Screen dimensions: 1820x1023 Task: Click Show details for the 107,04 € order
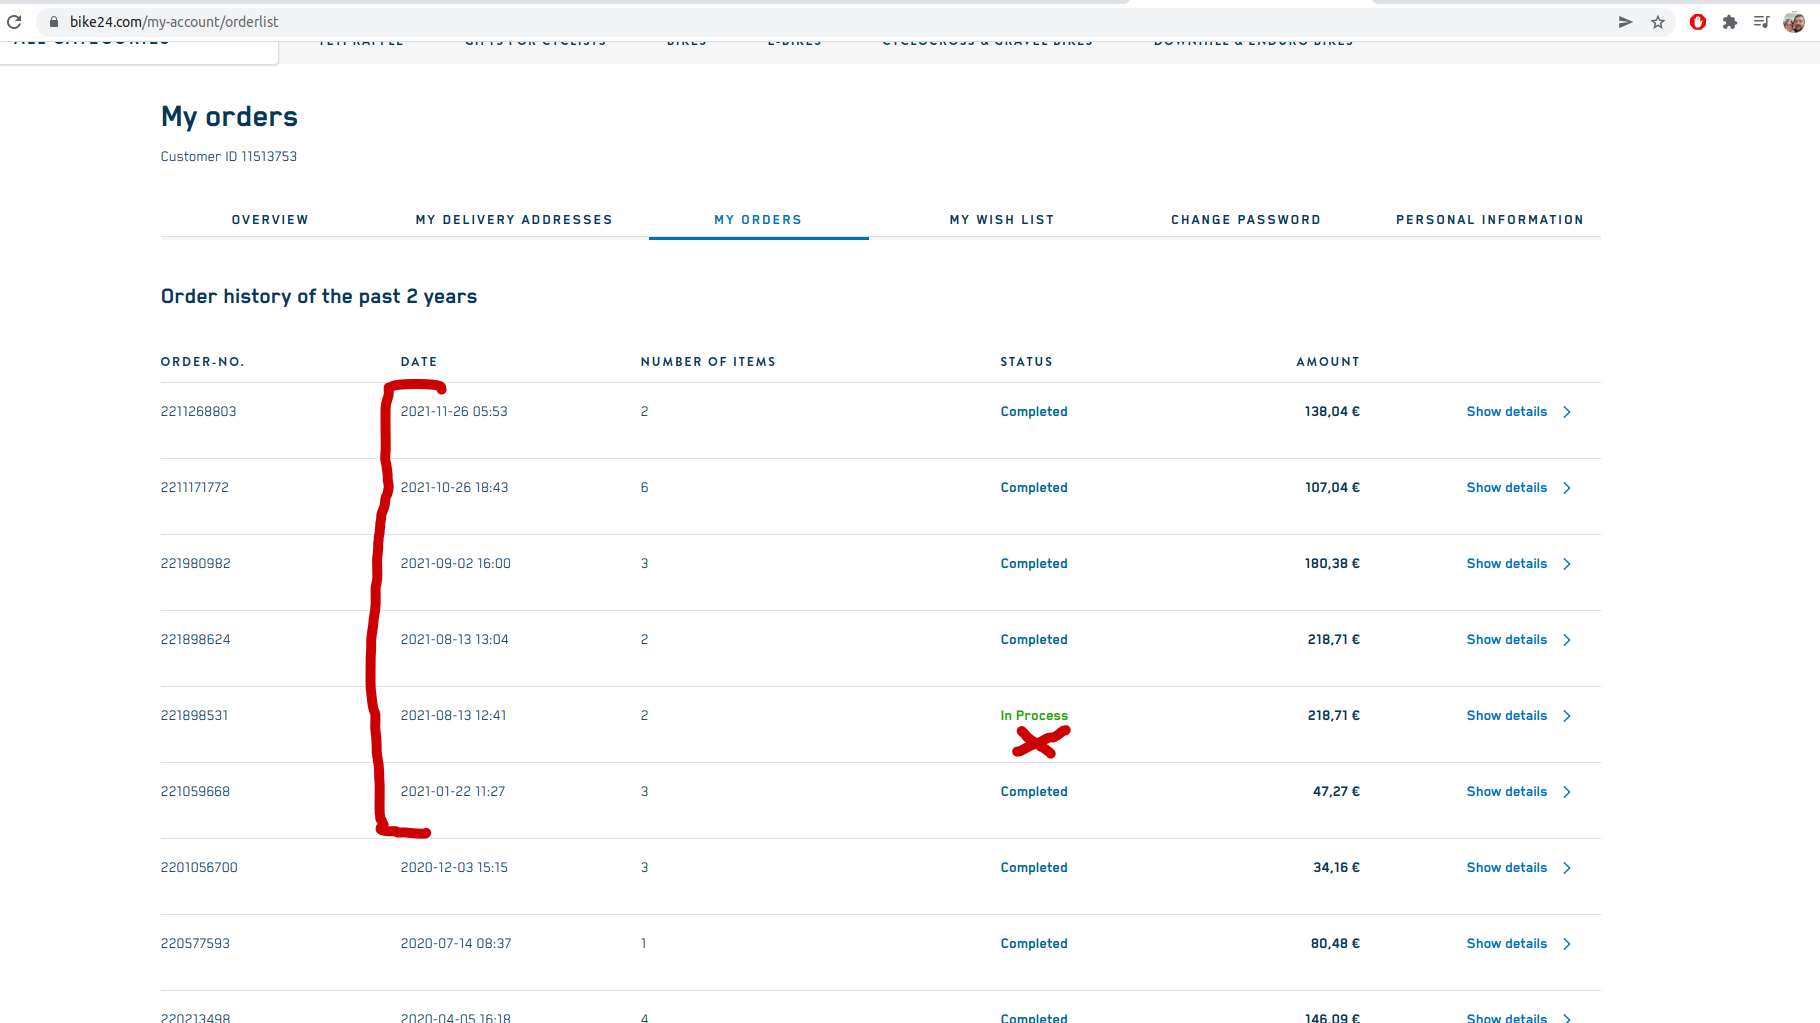(1506, 488)
